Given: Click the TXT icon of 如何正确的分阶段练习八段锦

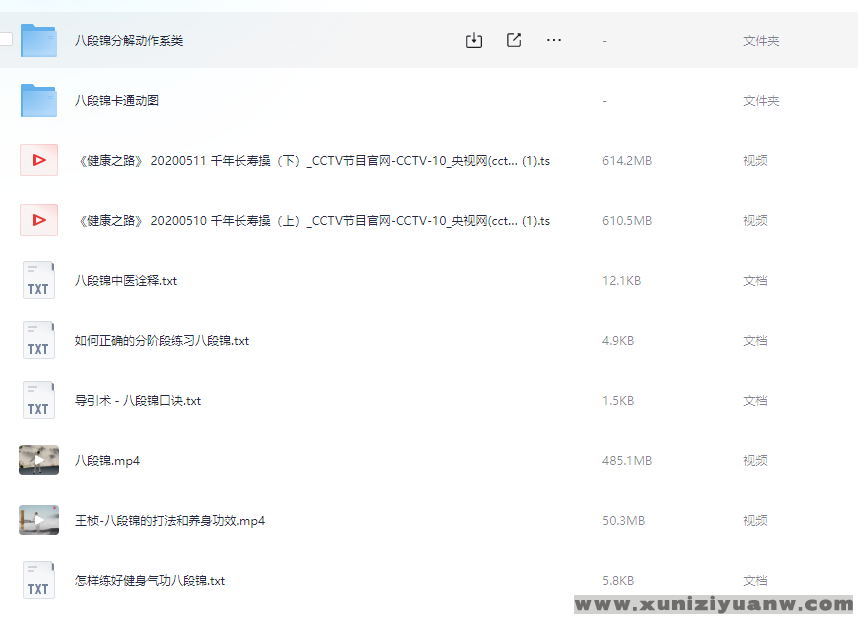Looking at the screenshot, I should click(x=39, y=340).
